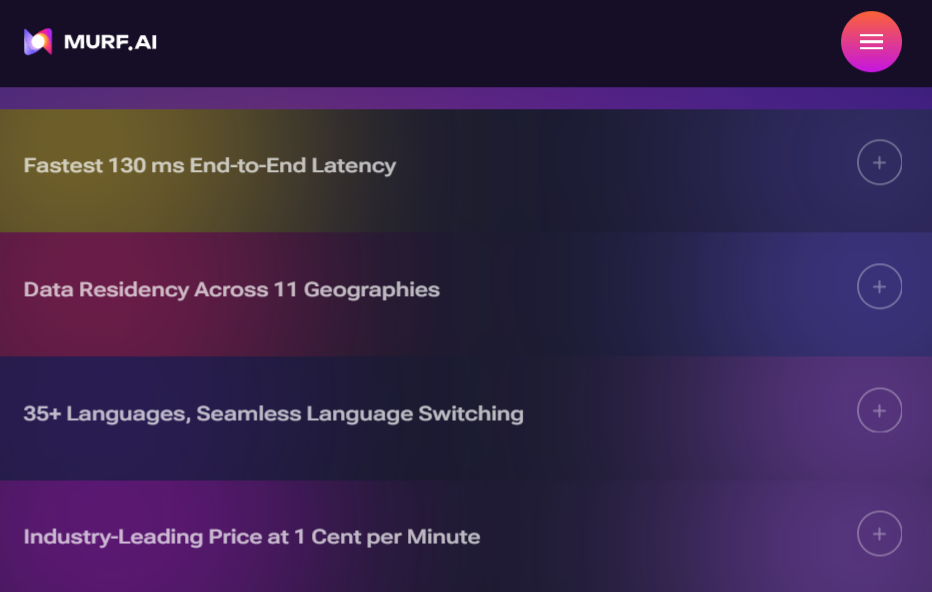Open the hamburger menu button
Screen dimensions: 932x592
click(x=871, y=42)
